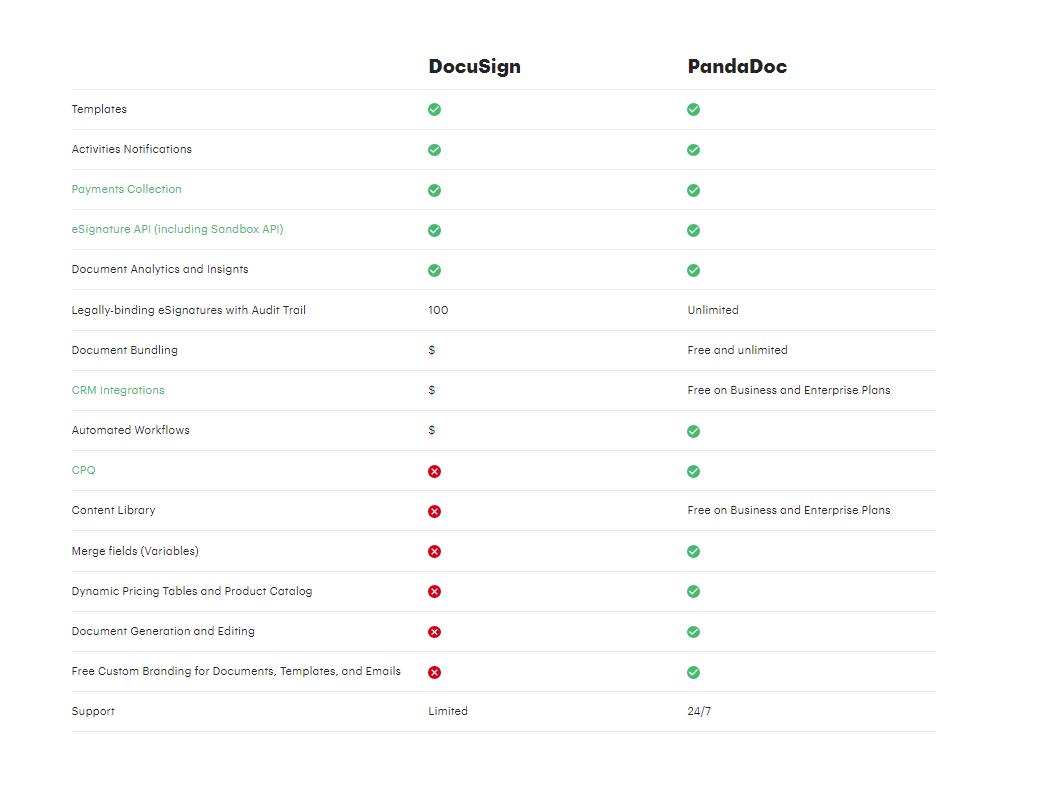Click the checkmark under DocuSign for Payments Collection

[434, 189]
